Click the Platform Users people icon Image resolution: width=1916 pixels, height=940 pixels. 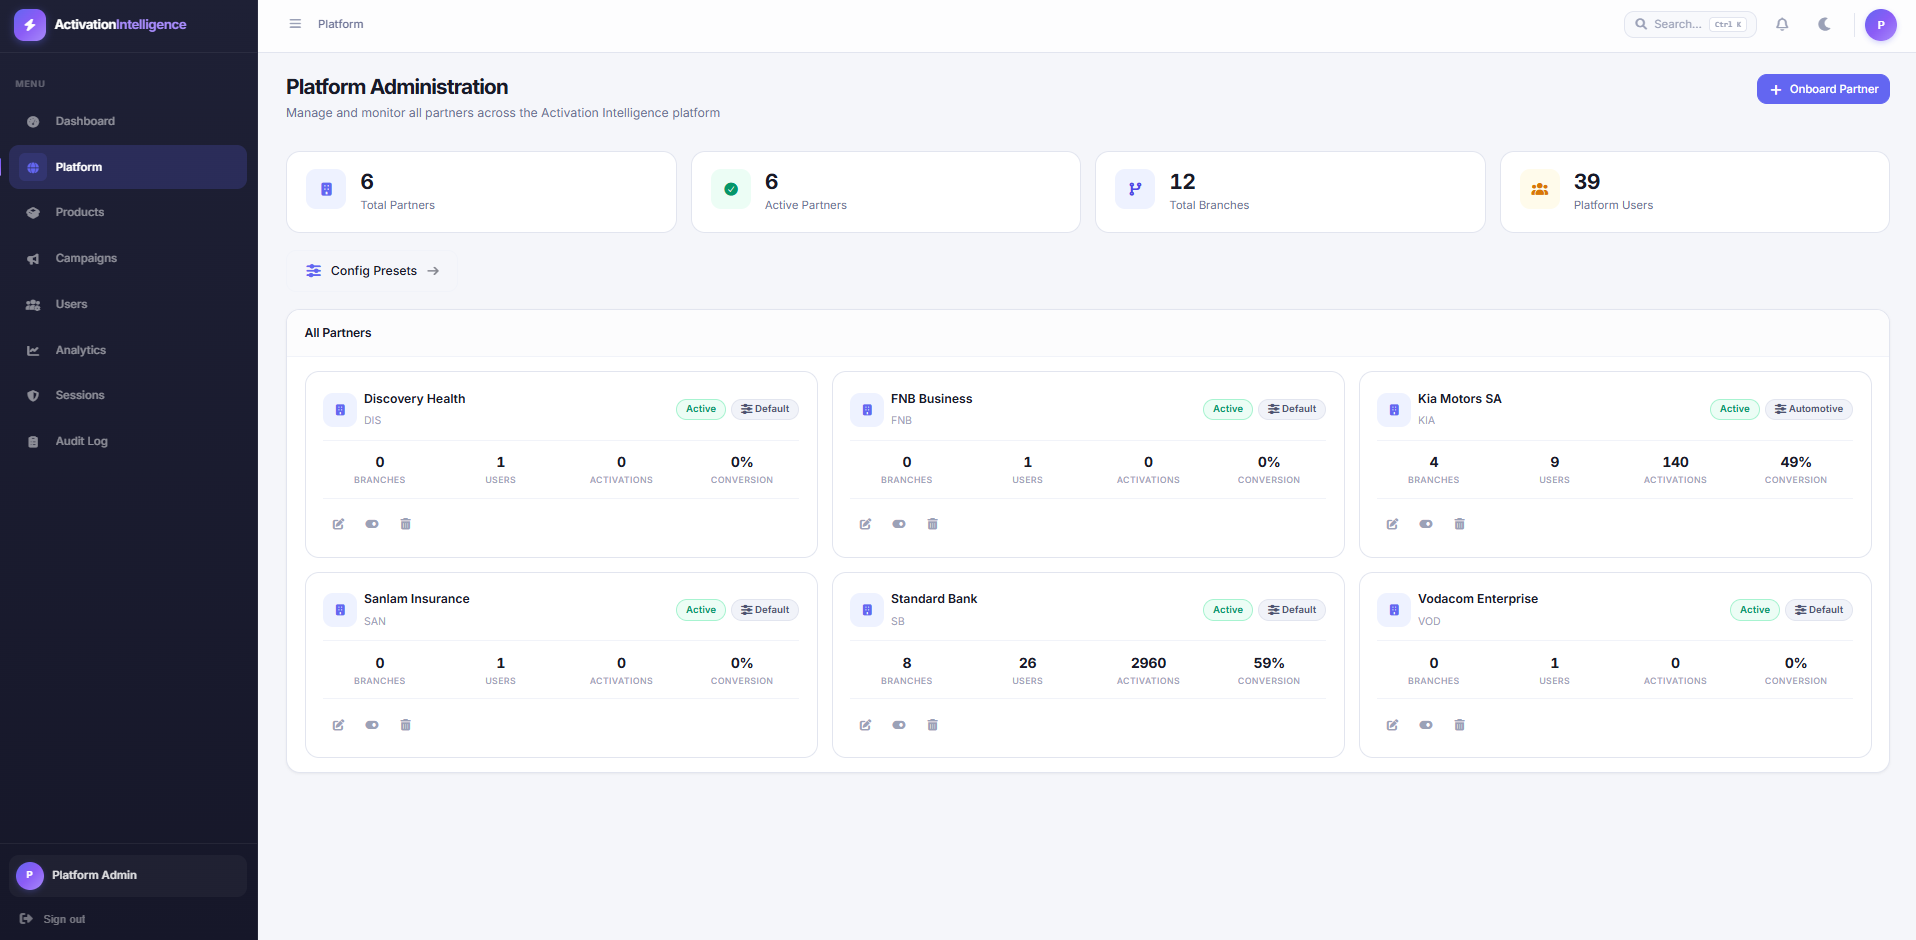1540,189
